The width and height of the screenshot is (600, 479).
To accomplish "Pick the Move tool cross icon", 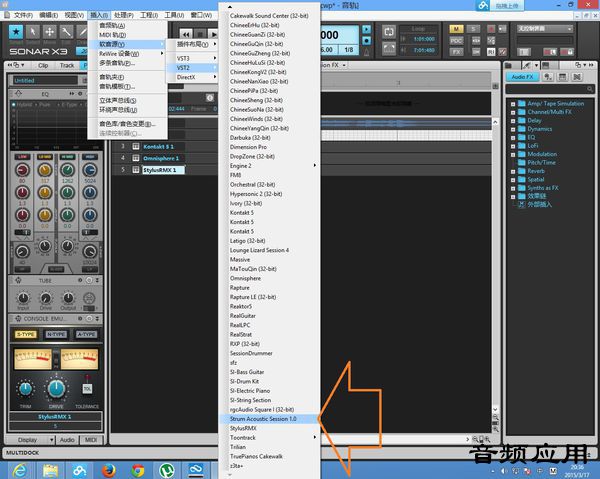I will [x=50, y=32].
